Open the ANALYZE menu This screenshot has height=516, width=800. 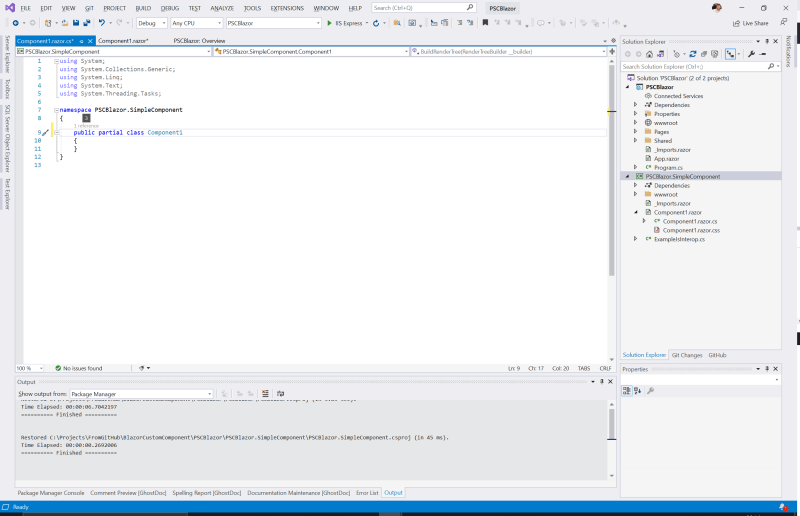(222, 8)
